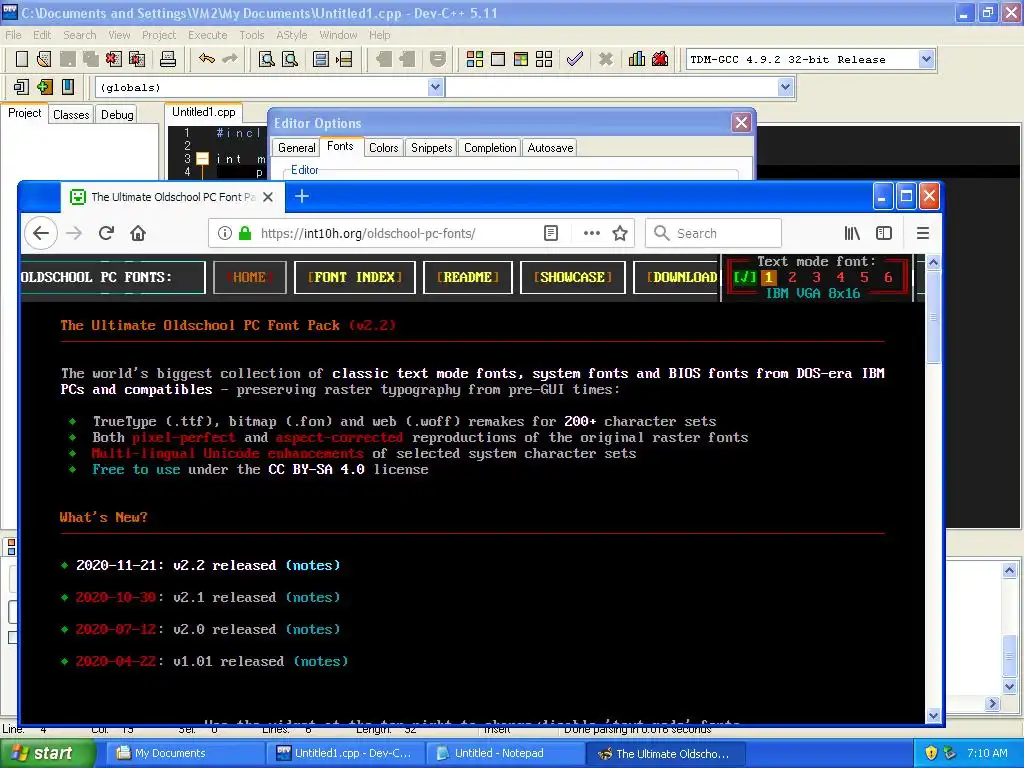
Task: Select text mode font 3
Action: (816, 278)
